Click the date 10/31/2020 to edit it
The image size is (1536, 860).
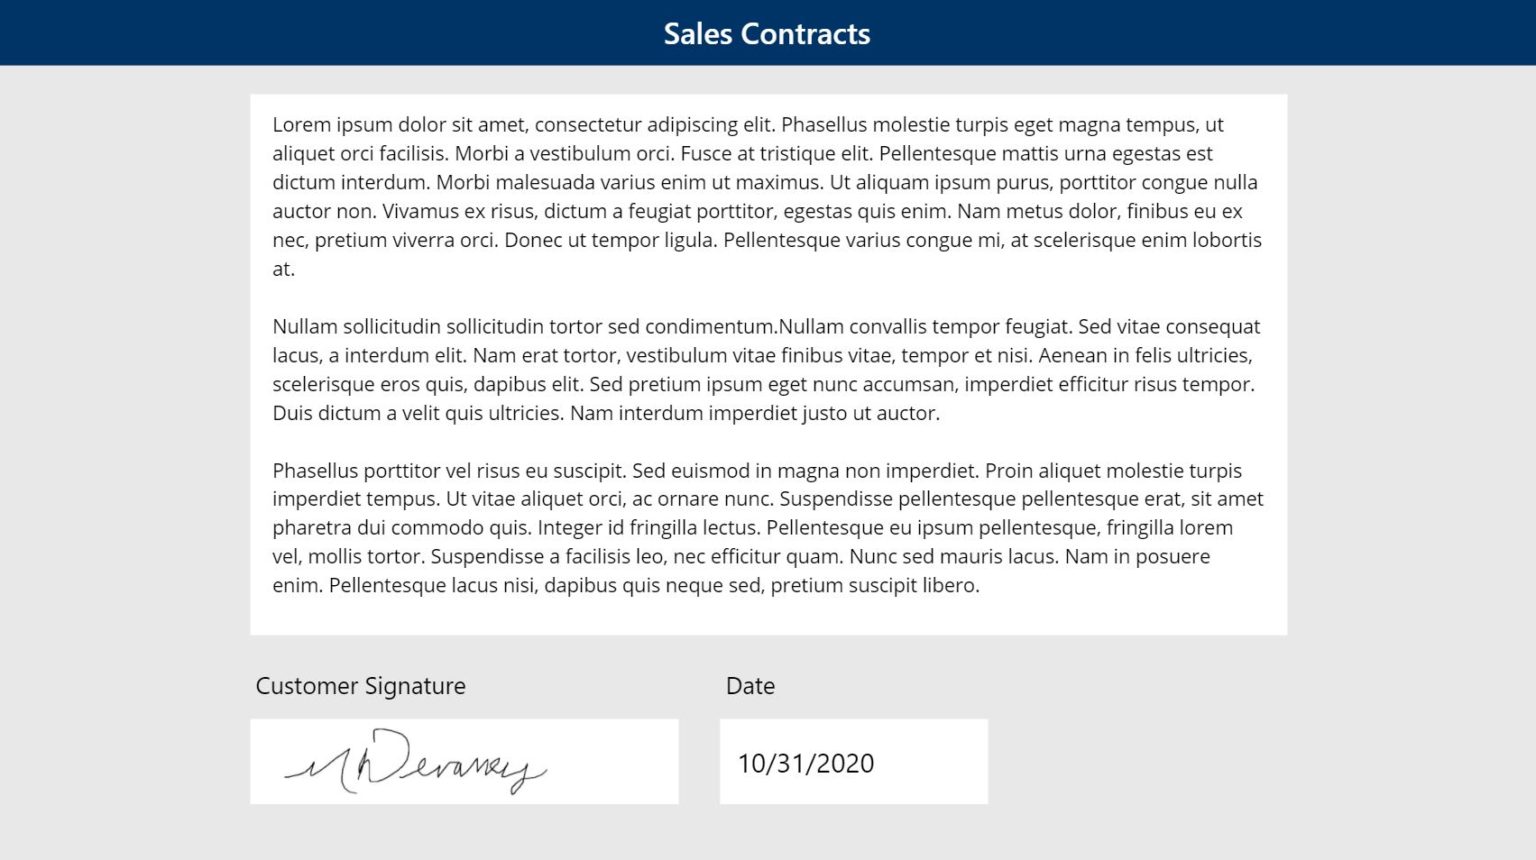(805, 763)
